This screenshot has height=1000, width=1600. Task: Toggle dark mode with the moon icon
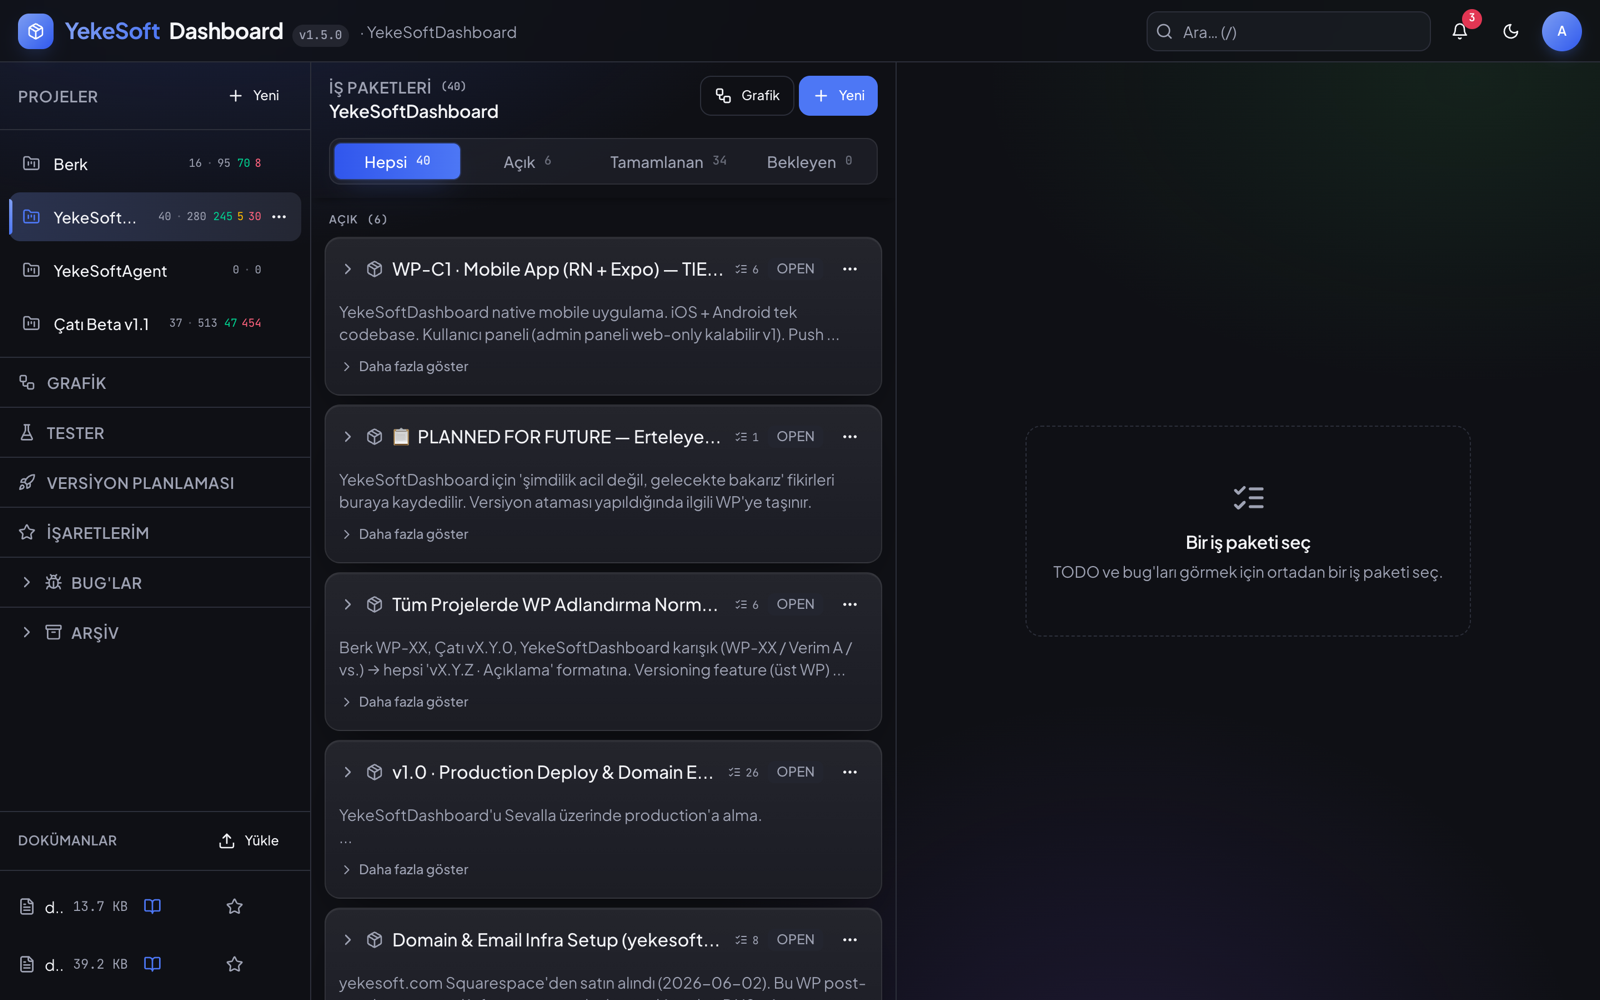tap(1511, 31)
